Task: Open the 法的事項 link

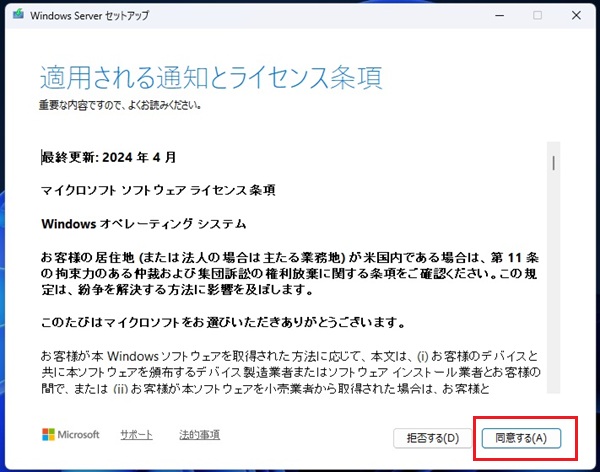Action: [x=199, y=435]
